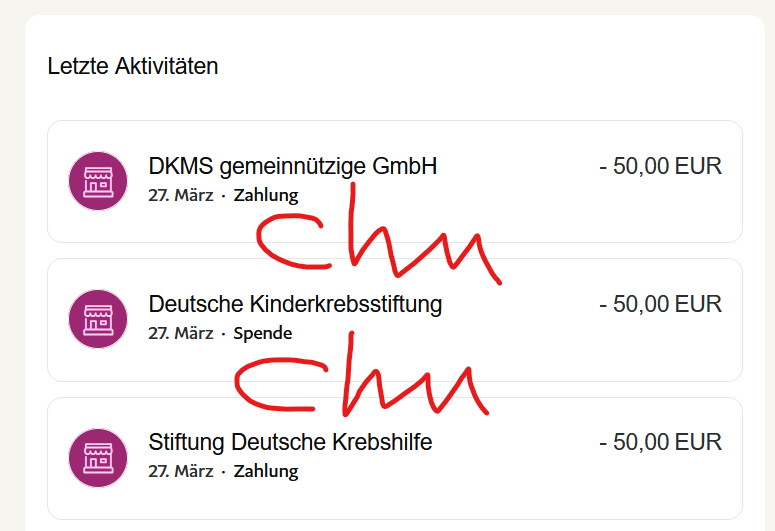Viewport: 775px width, 531px height.
Task: Open the DKMS gemeinnützige GmbH merchant name
Action: click(x=292, y=166)
